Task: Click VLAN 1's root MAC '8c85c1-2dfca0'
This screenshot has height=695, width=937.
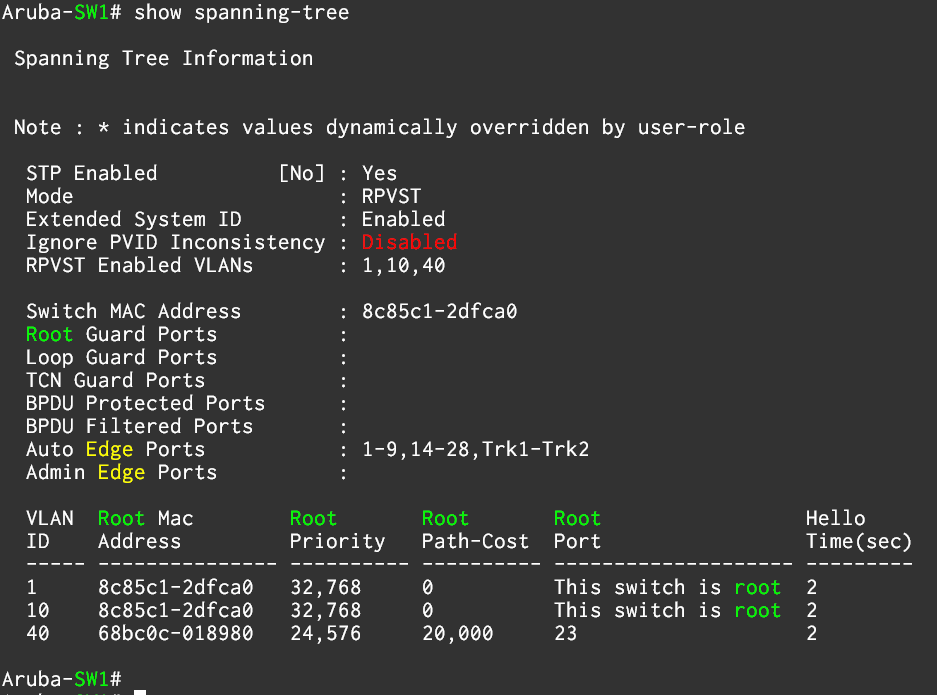Action: (176, 587)
